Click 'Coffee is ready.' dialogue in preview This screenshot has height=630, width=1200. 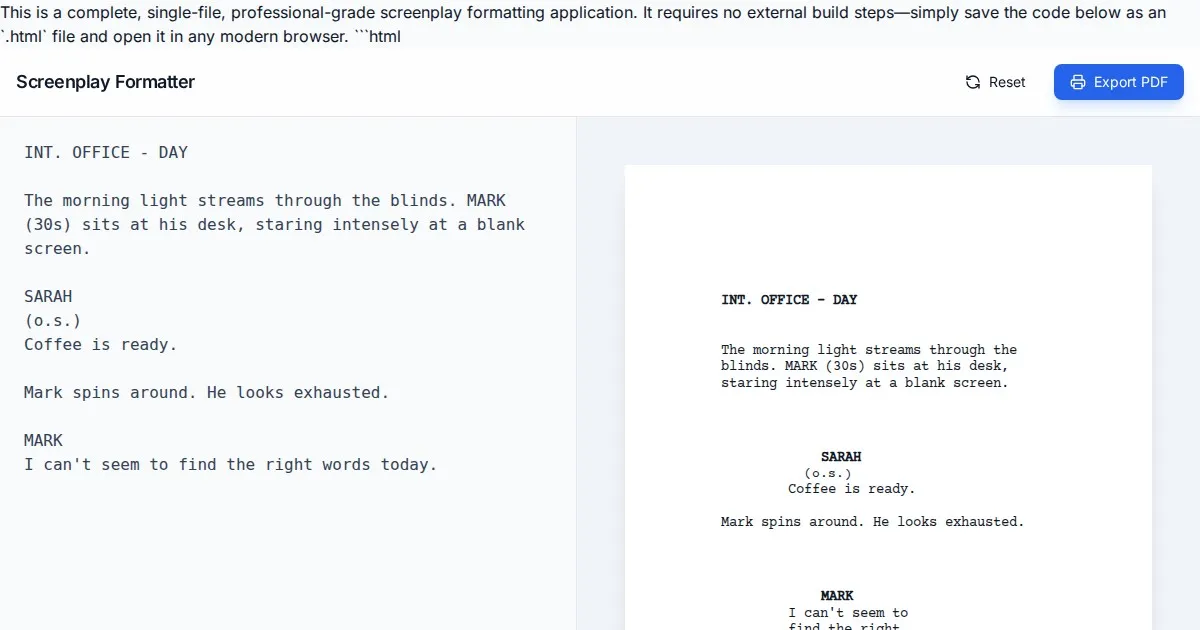pyautogui.click(x=851, y=489)
